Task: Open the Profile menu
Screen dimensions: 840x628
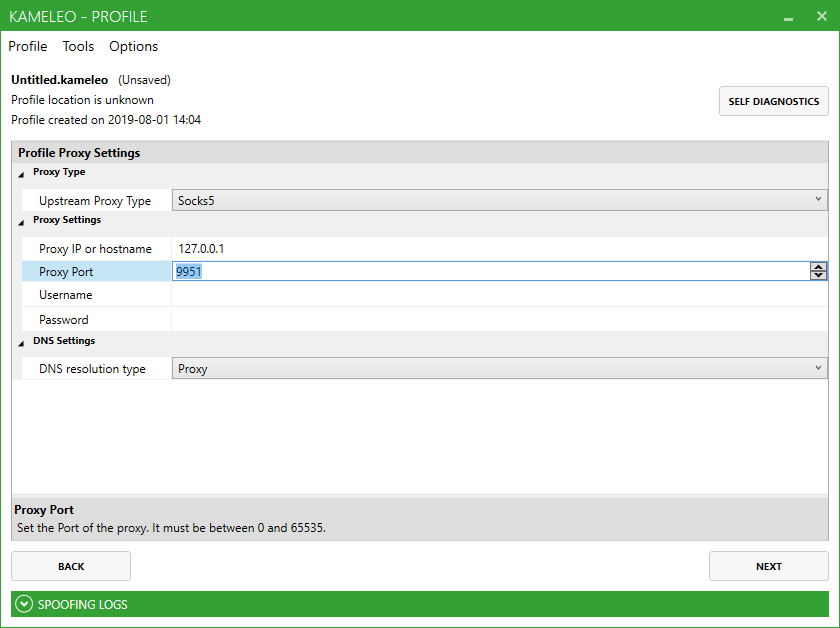Action: pos(28,47)
